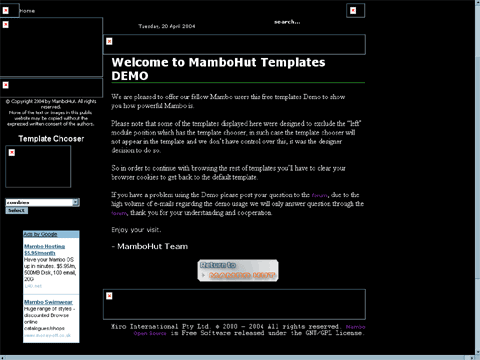Image resolution: width=480 pixels, height=360 pixels.
Task: Click the 'Tuesday, 20 April 2004' date text
Action: coord(167,26)
